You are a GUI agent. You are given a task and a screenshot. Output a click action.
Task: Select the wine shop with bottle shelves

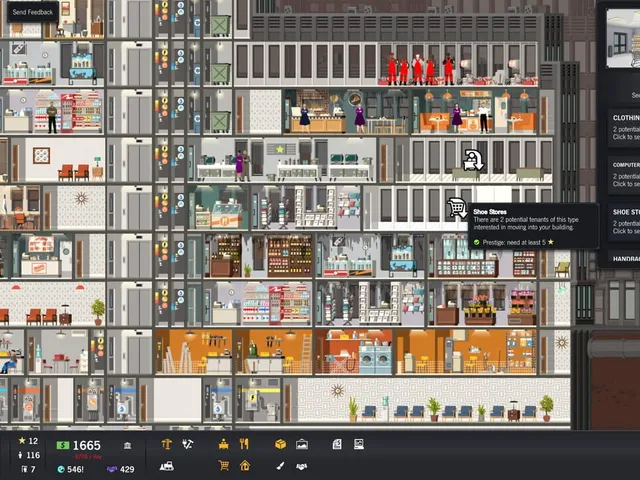pos(259,256)
